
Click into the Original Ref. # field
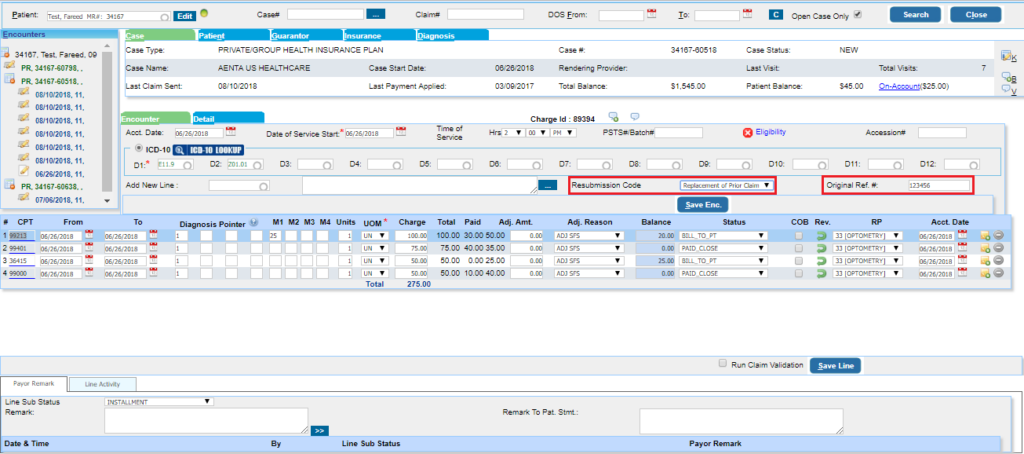[x=937, y=186]
